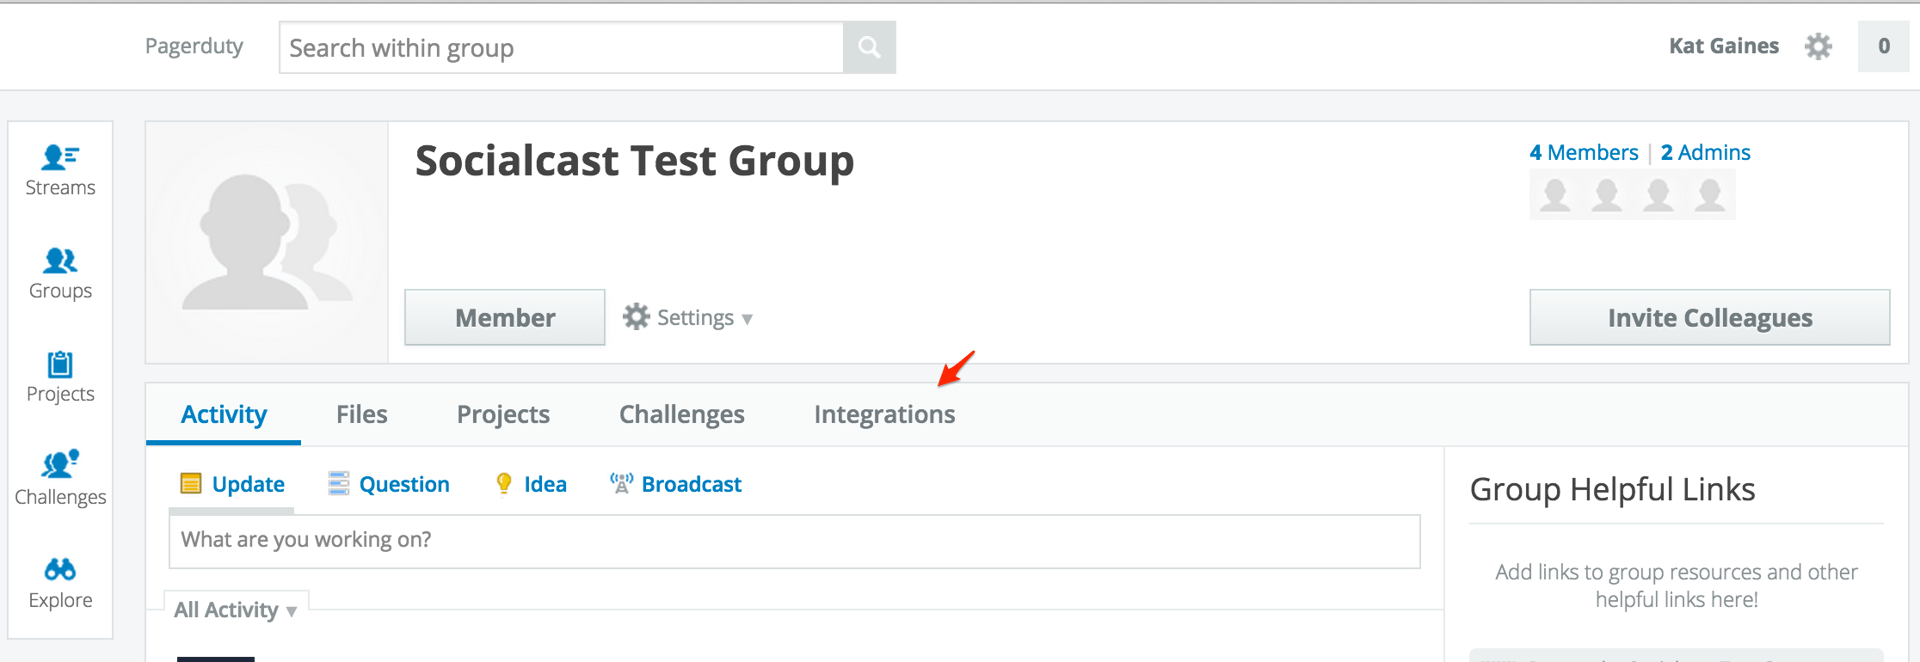Click the Invite Colleagues button
The image size is (1920, 662).
(x=1709, y=317)
